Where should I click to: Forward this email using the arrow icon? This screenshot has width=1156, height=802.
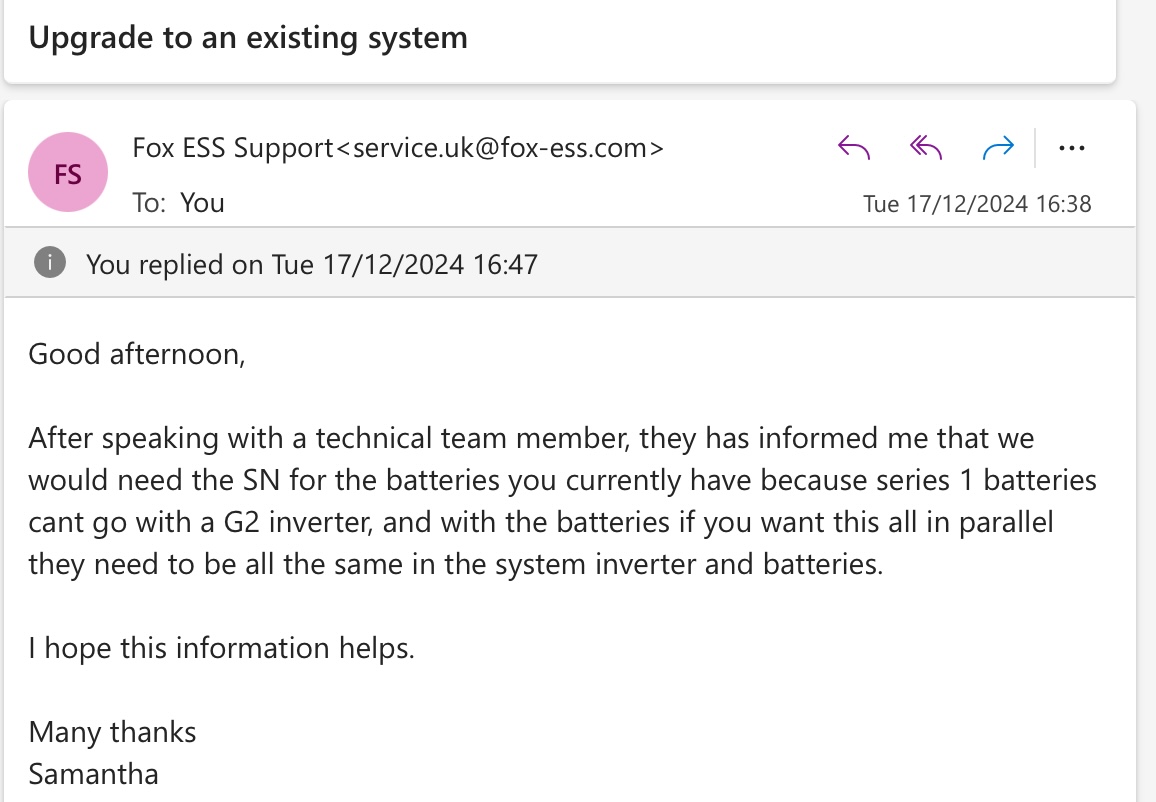998,149
